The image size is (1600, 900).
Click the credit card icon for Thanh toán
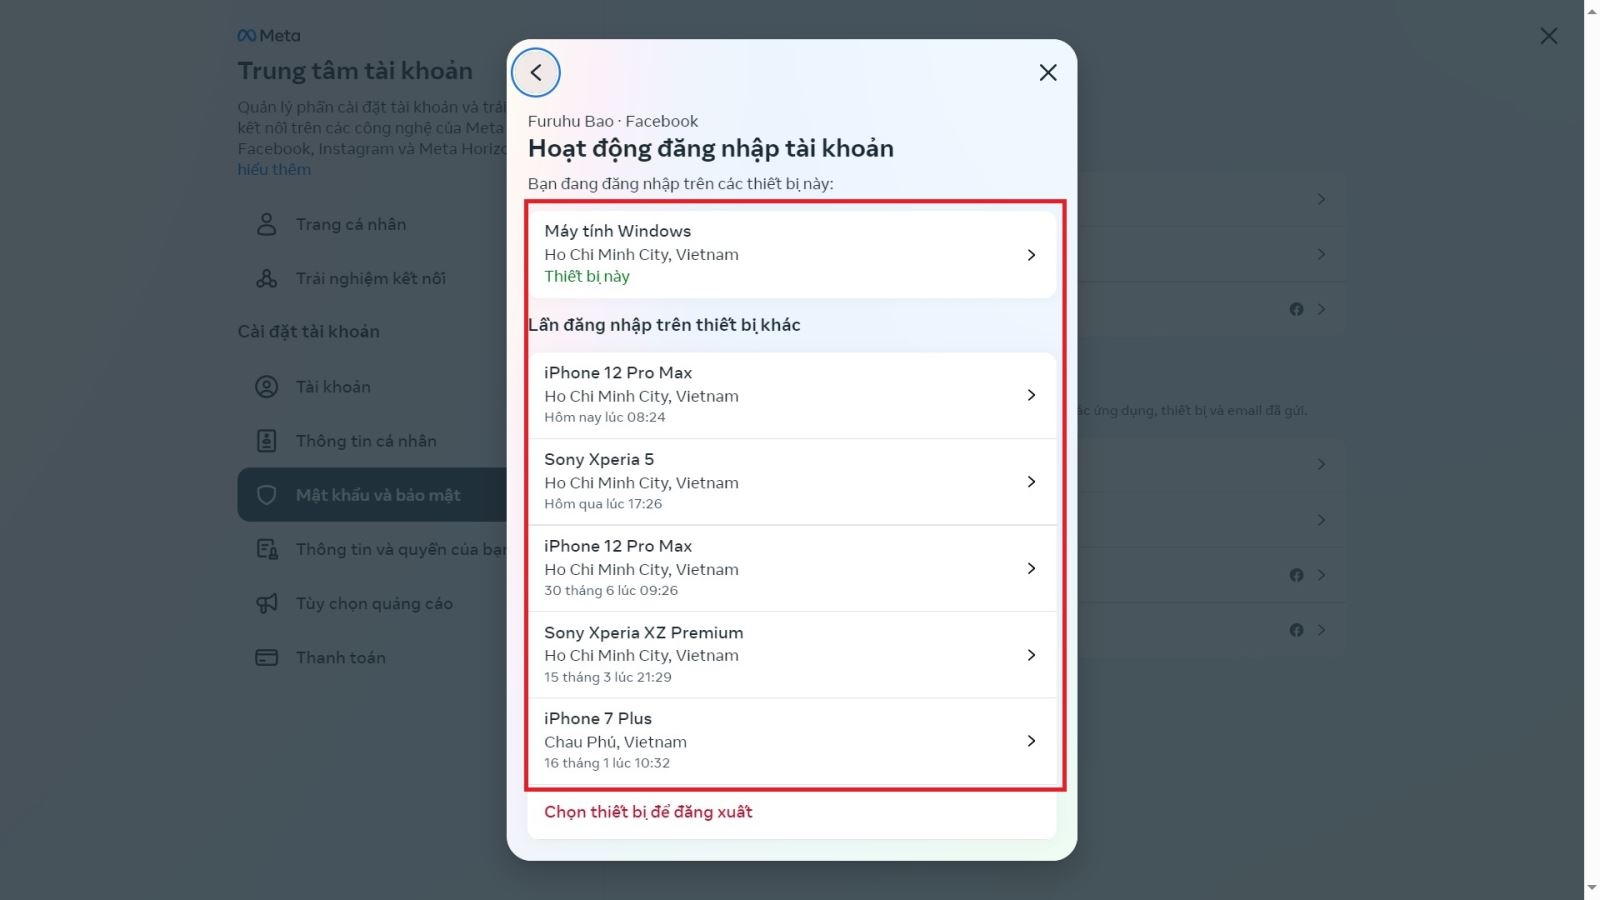pyautogui.click(x=266, y=657)
